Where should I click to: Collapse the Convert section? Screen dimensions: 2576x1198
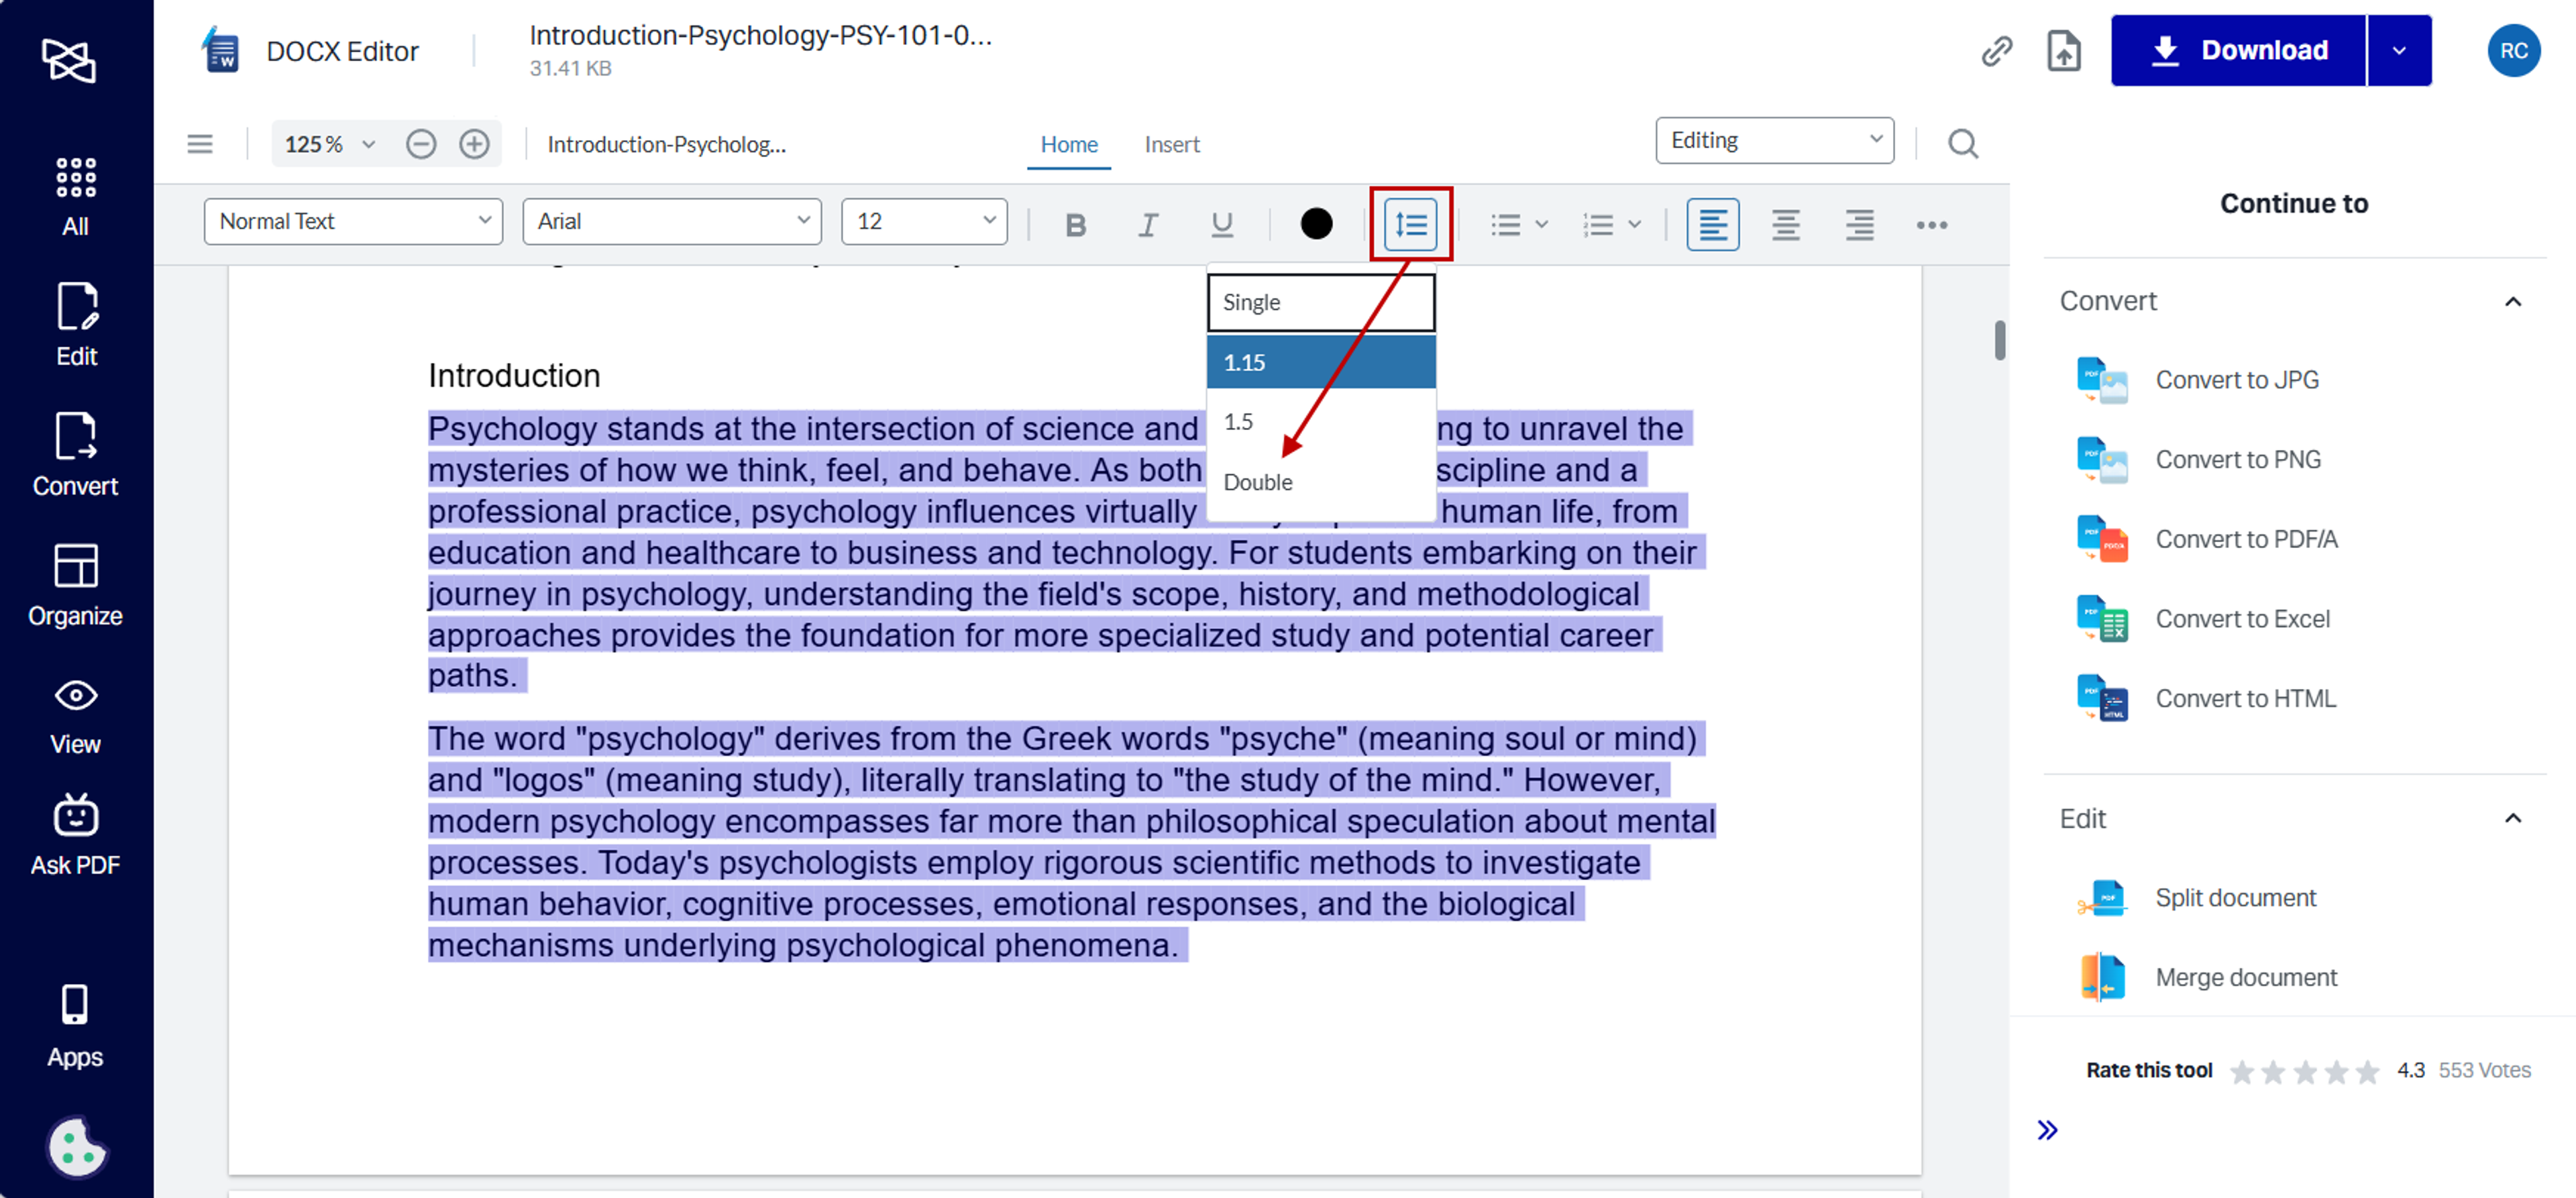(2512, 301)
